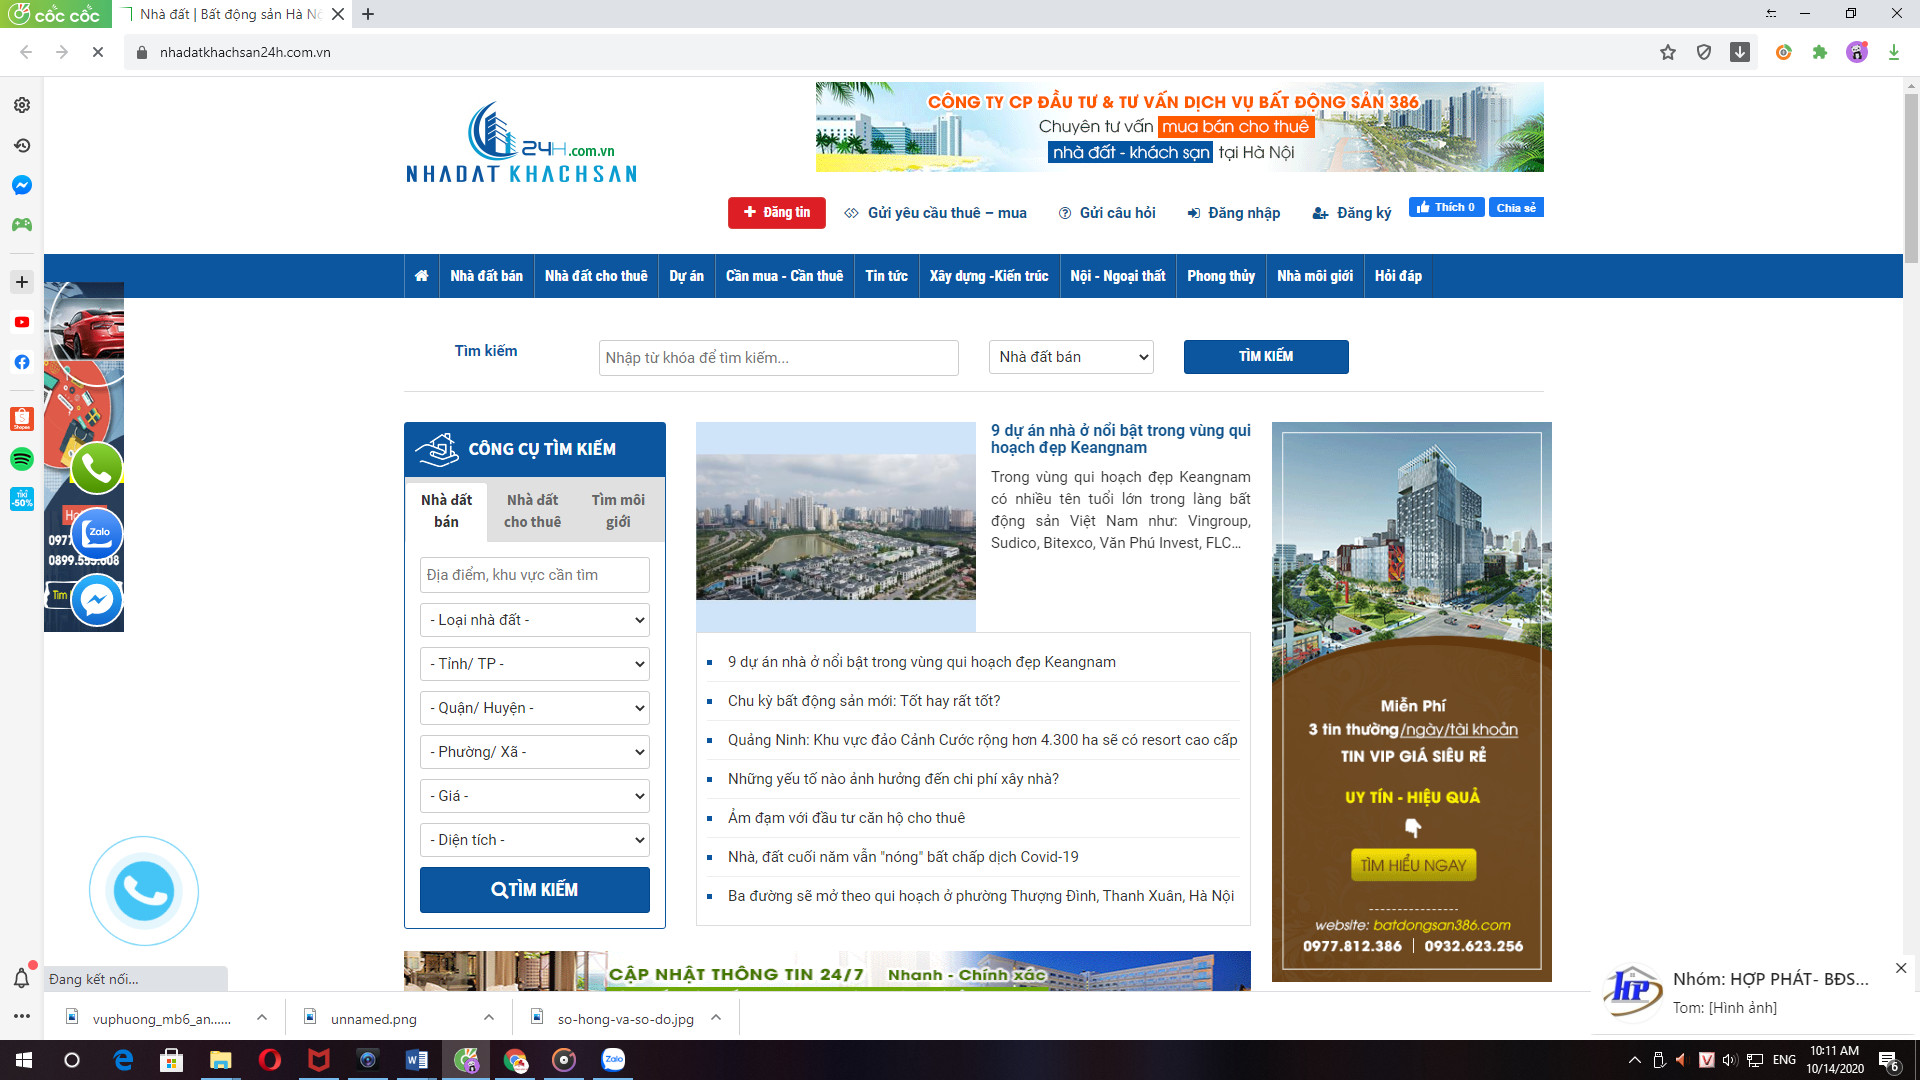Expand the Diện tích dropdown
This screenshot has width=1920, height=1080.
tap(535, 840)
